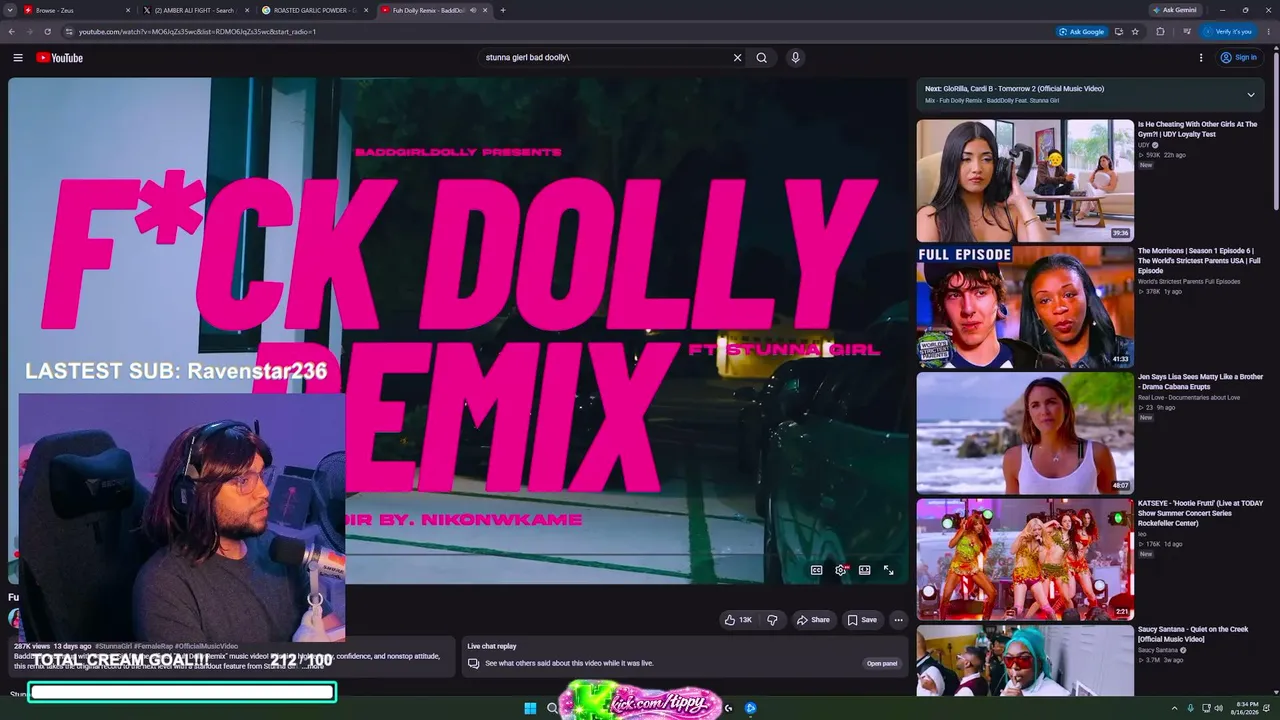
Task: Click the Sign in button
Action: pyautogui.click(x=1238, y=58)
